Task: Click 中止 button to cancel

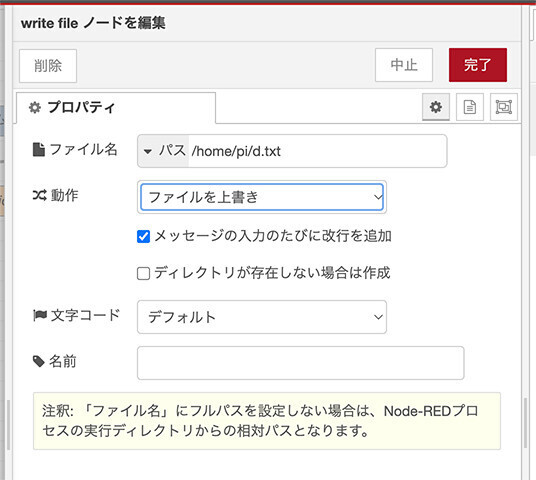Action: coord(404,65)
